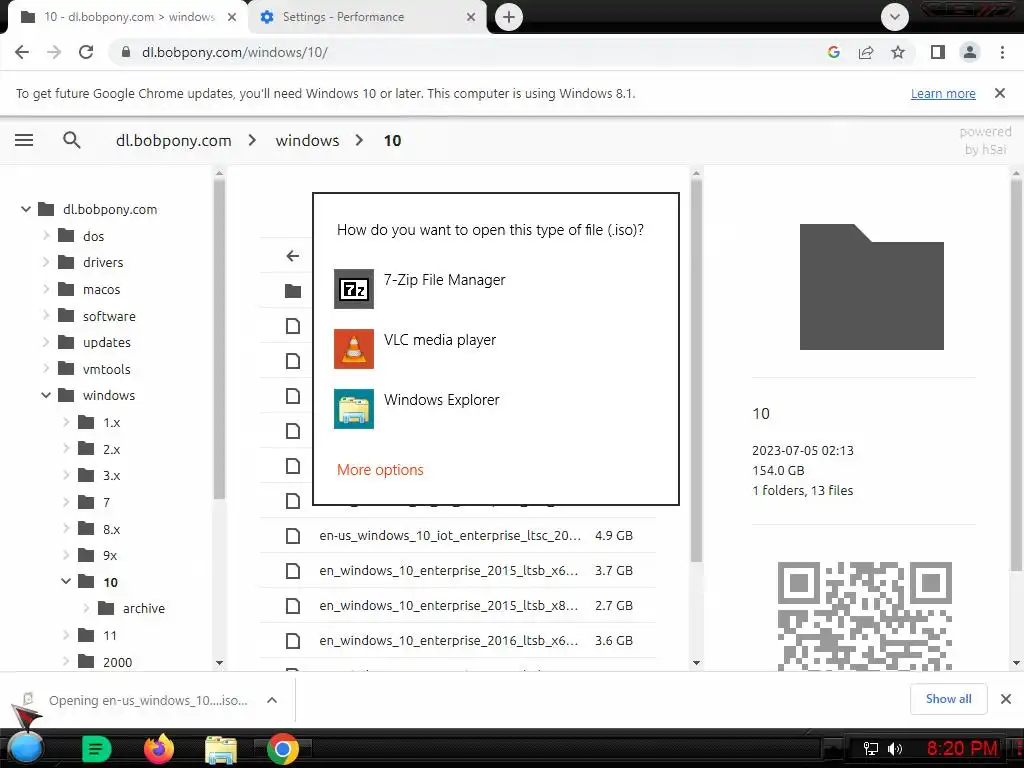Expand the macos folder
The height and width of the screenshot is (768, 1024).
click(46, 289)
